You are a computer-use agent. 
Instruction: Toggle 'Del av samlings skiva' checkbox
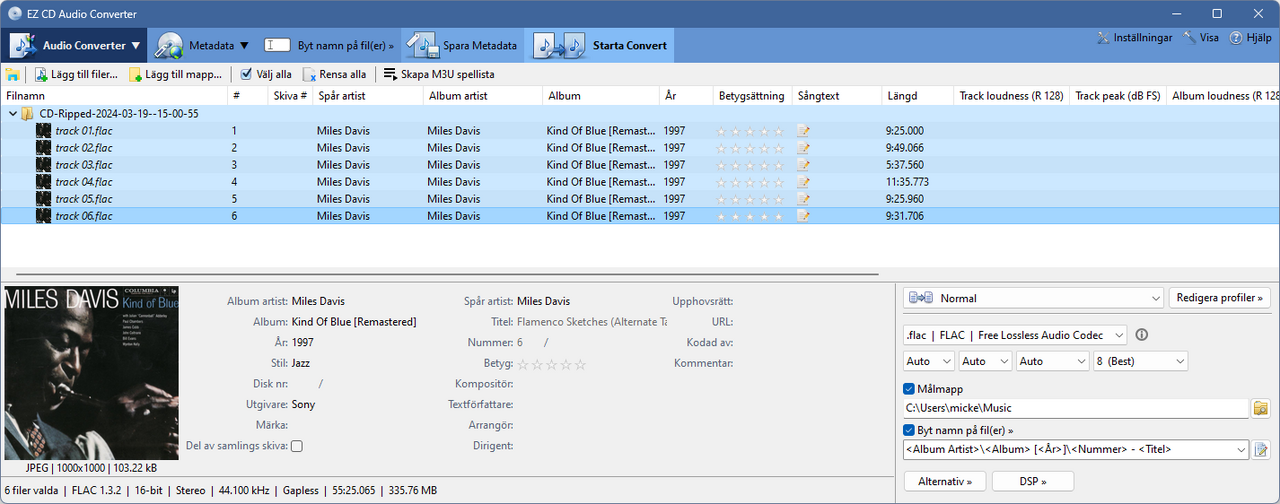(297, 446)
